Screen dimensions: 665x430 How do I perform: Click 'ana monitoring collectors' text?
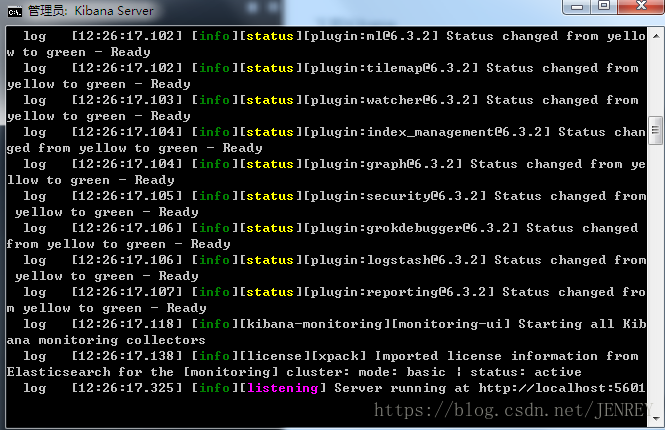click(x=106, y=340)
